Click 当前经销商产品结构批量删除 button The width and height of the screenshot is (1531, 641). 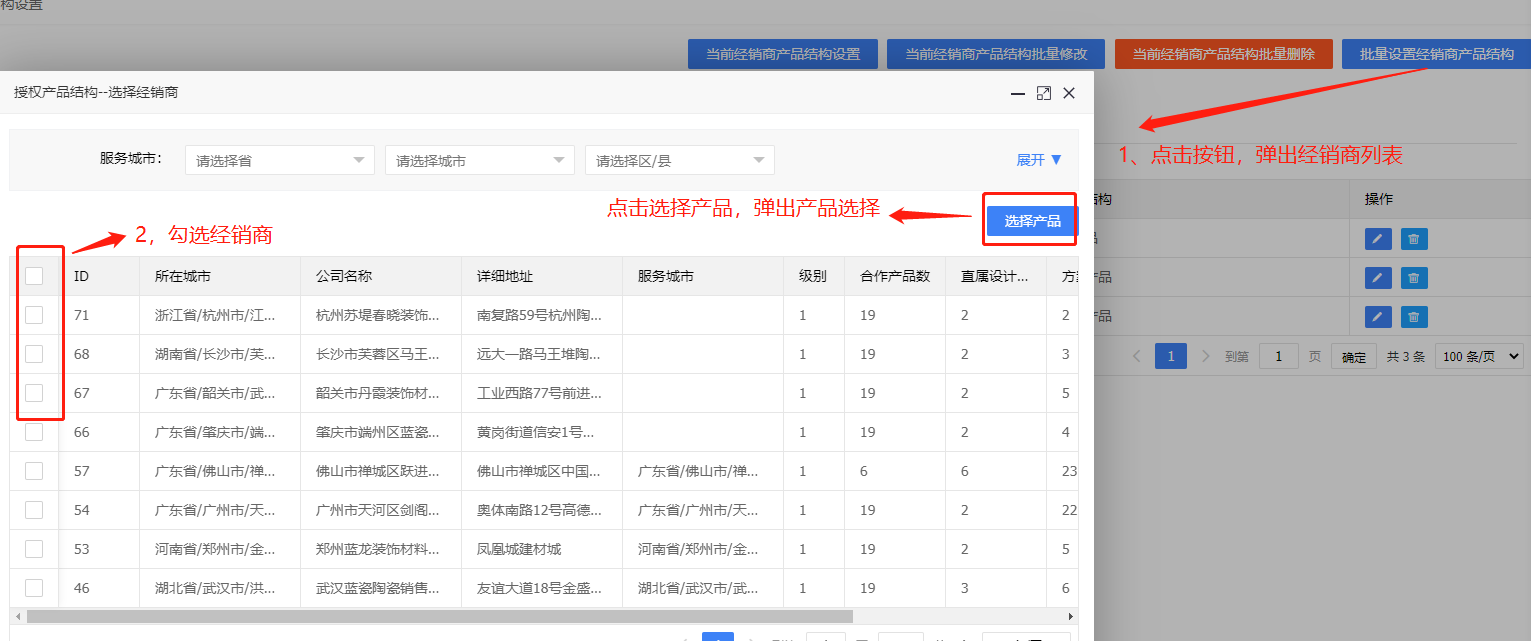[1223, 54]
